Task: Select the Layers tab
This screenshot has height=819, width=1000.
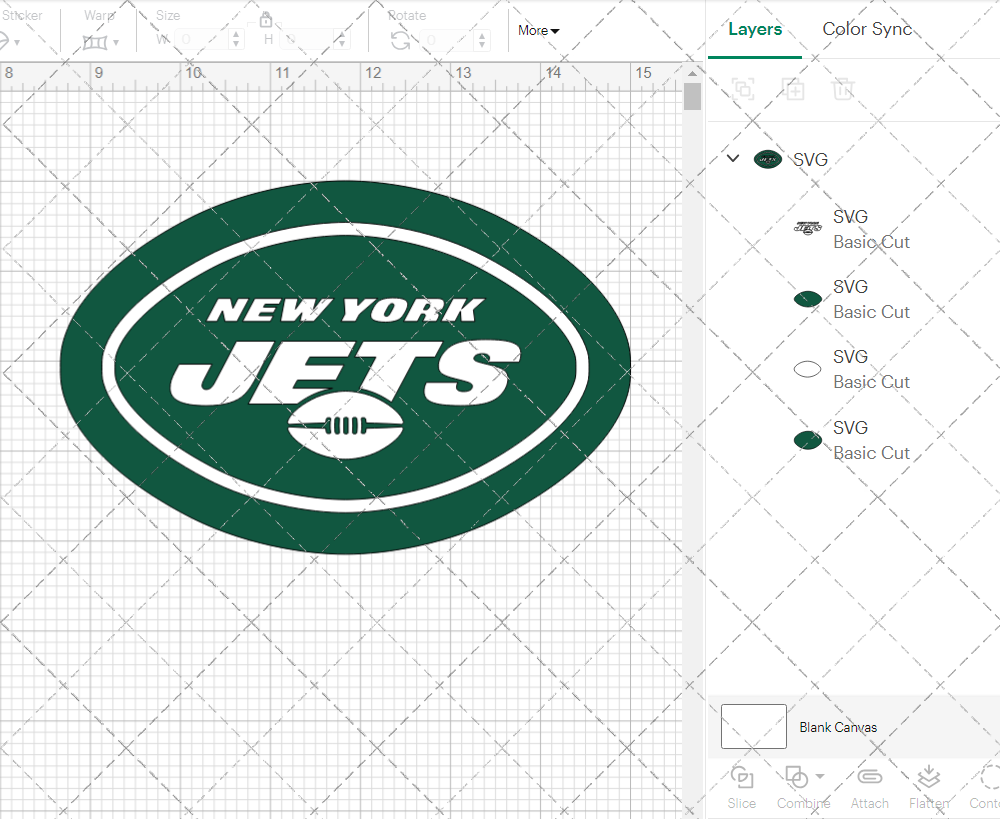Action: click(755, 29)
